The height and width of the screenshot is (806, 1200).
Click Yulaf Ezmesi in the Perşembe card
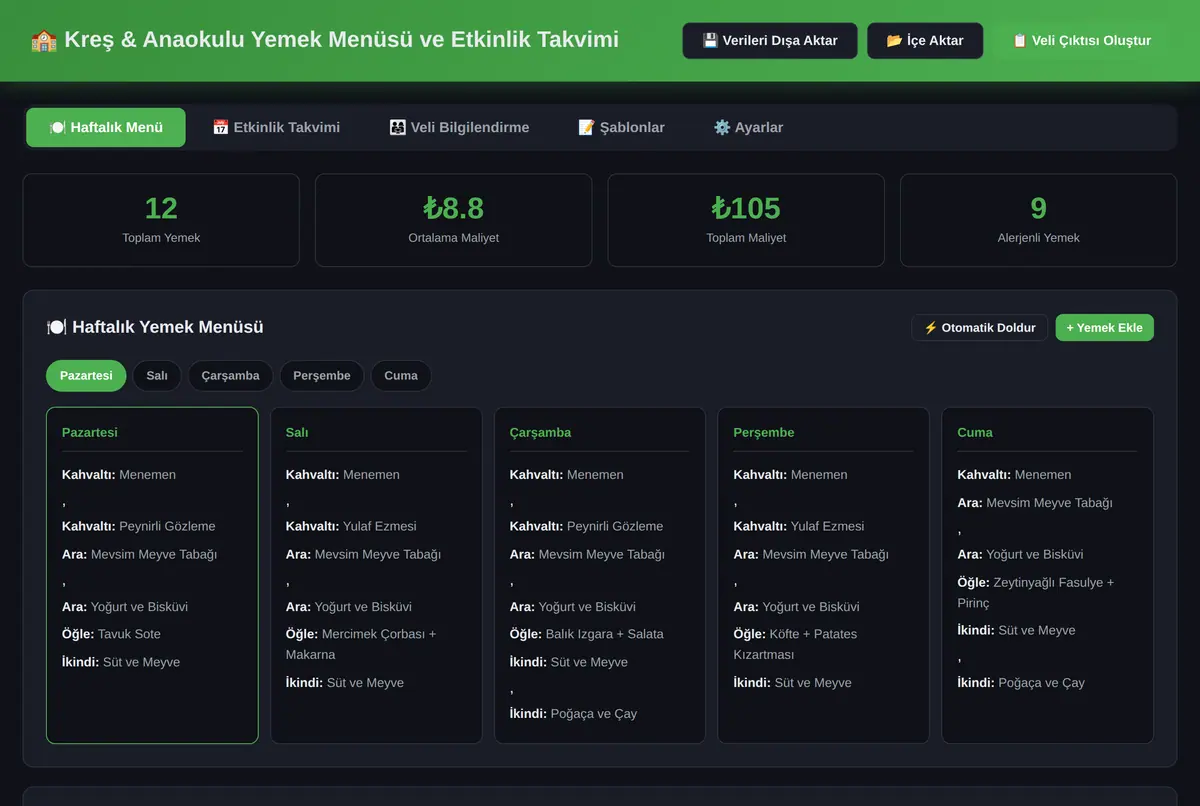click(x=828, y=526)
